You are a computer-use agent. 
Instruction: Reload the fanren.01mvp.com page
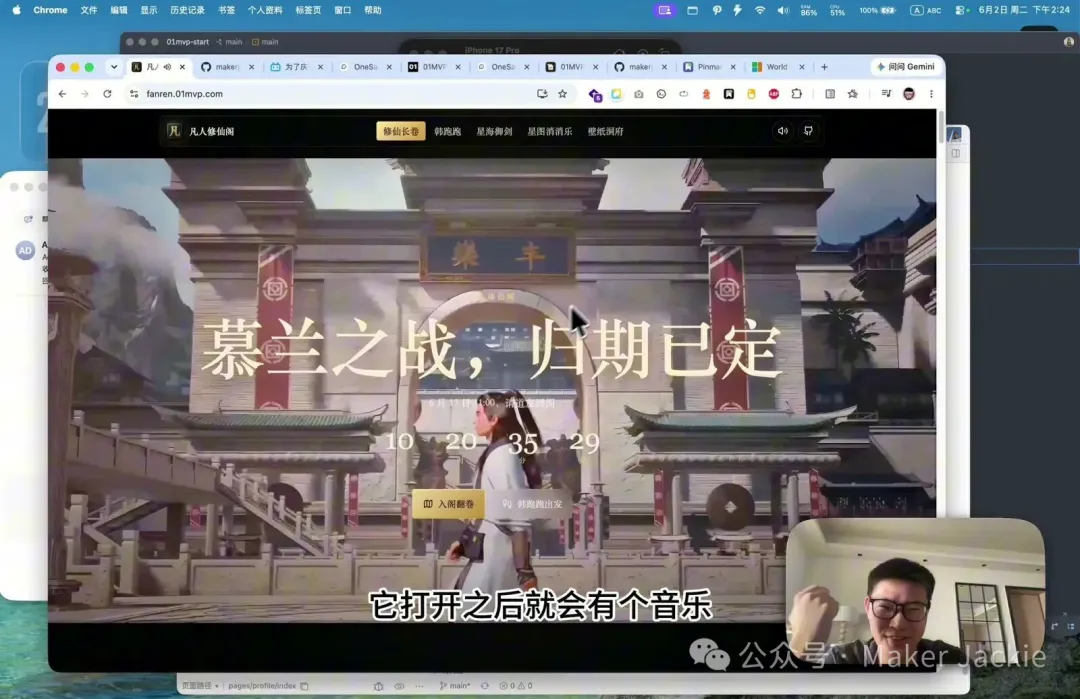click(107, 94)
